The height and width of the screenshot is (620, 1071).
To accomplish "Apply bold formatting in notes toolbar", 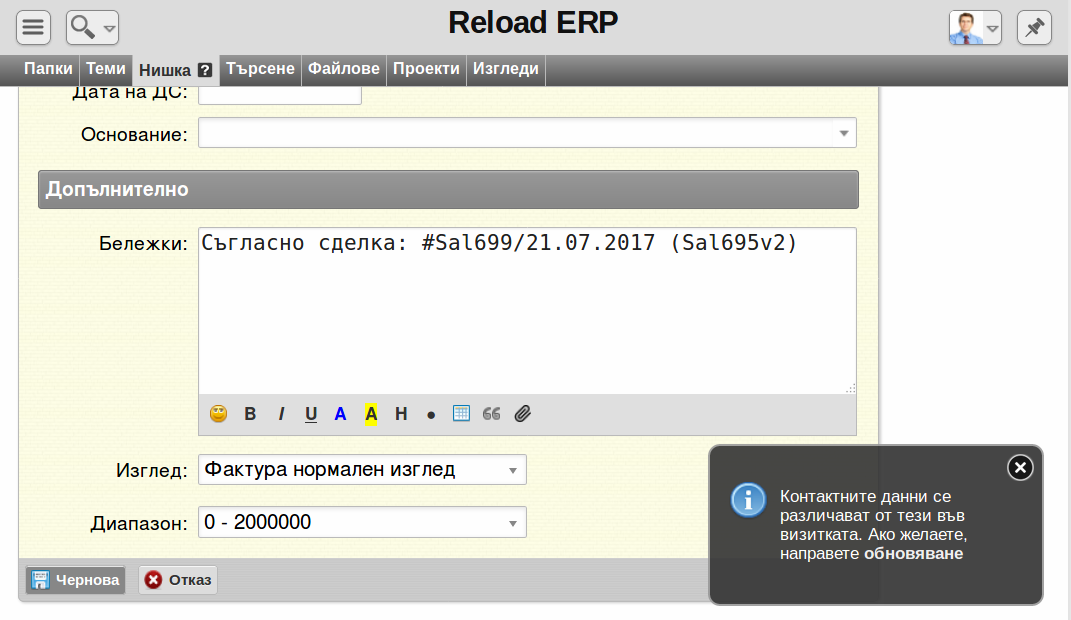I will pyautogui.click(x=250, y=414).
